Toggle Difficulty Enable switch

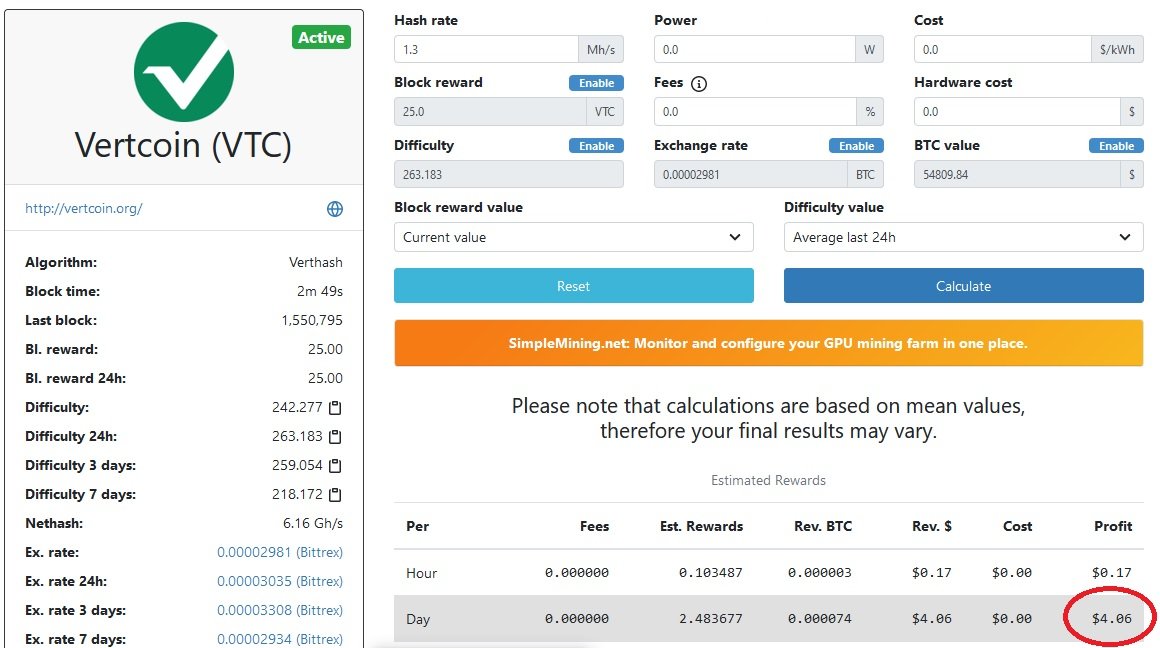point(596,146)
